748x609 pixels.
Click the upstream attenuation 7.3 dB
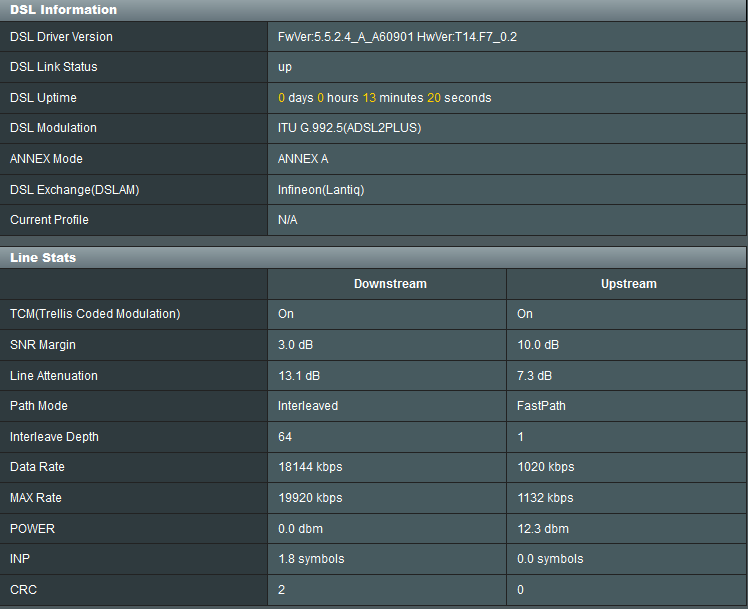pos(534,376)
